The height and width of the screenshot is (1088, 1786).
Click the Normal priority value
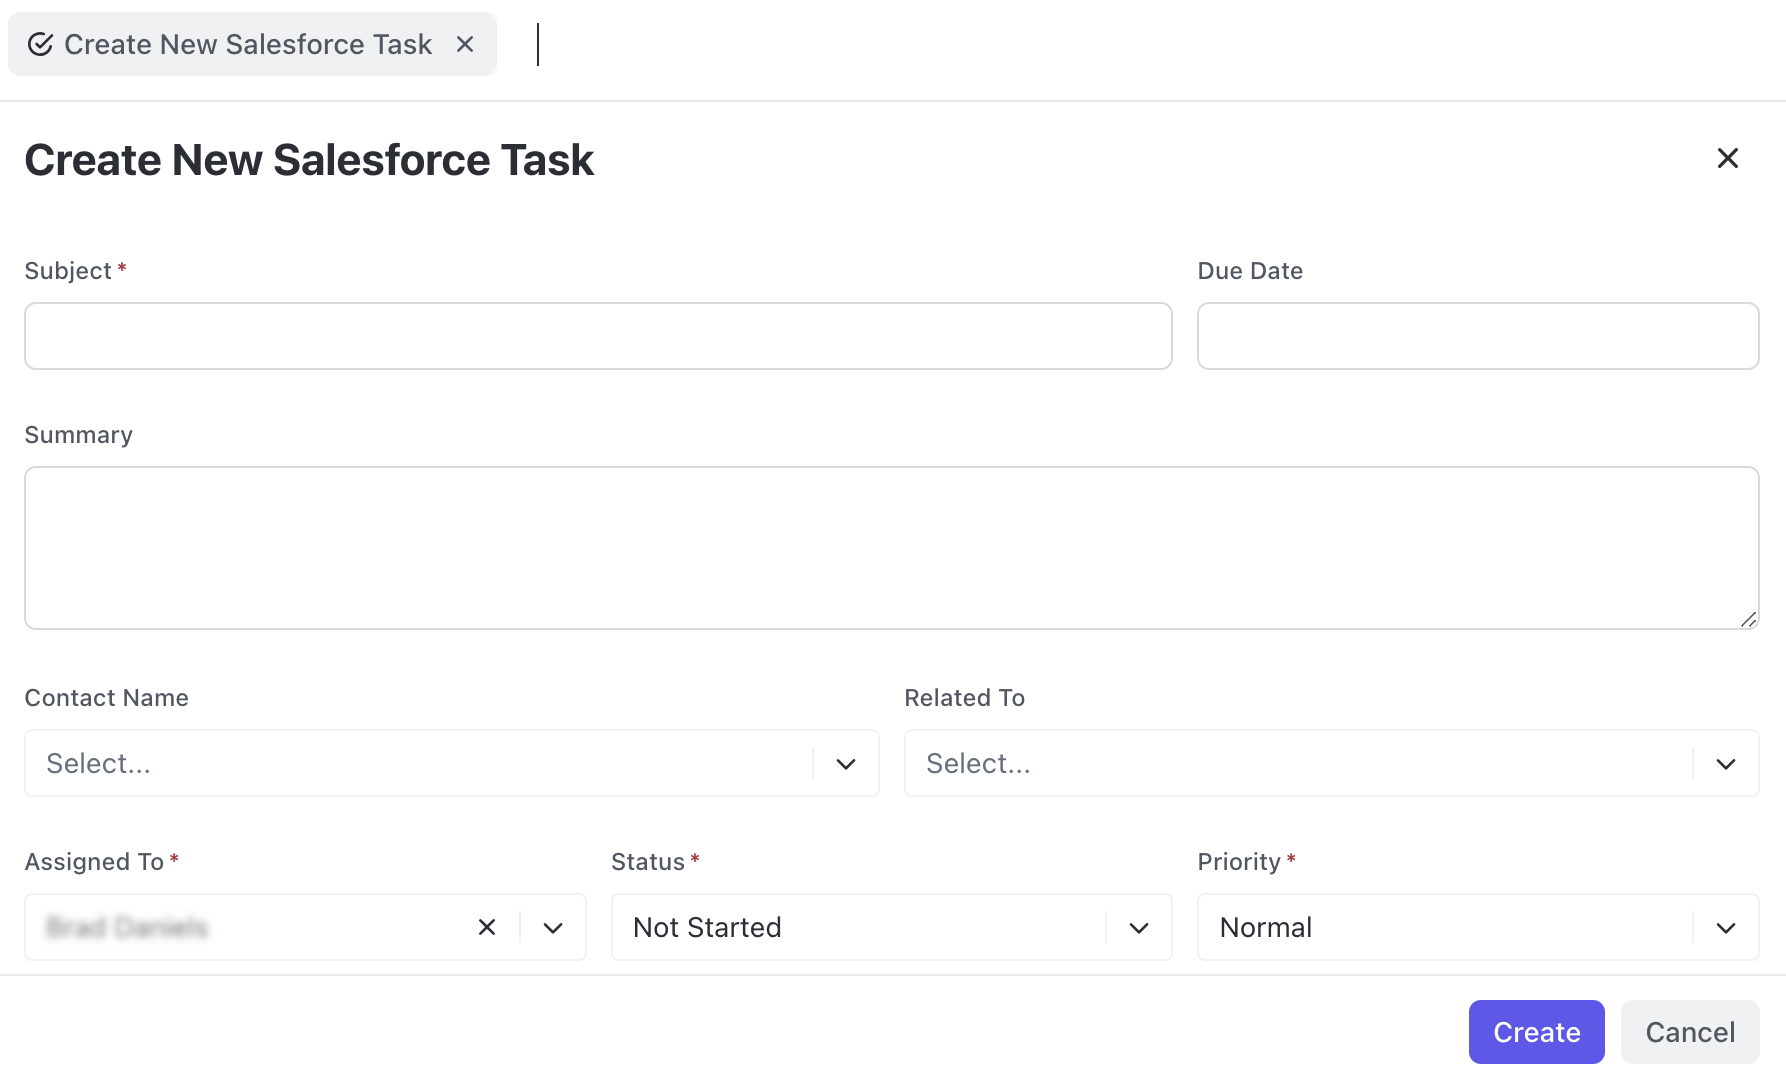point(1265,927)
